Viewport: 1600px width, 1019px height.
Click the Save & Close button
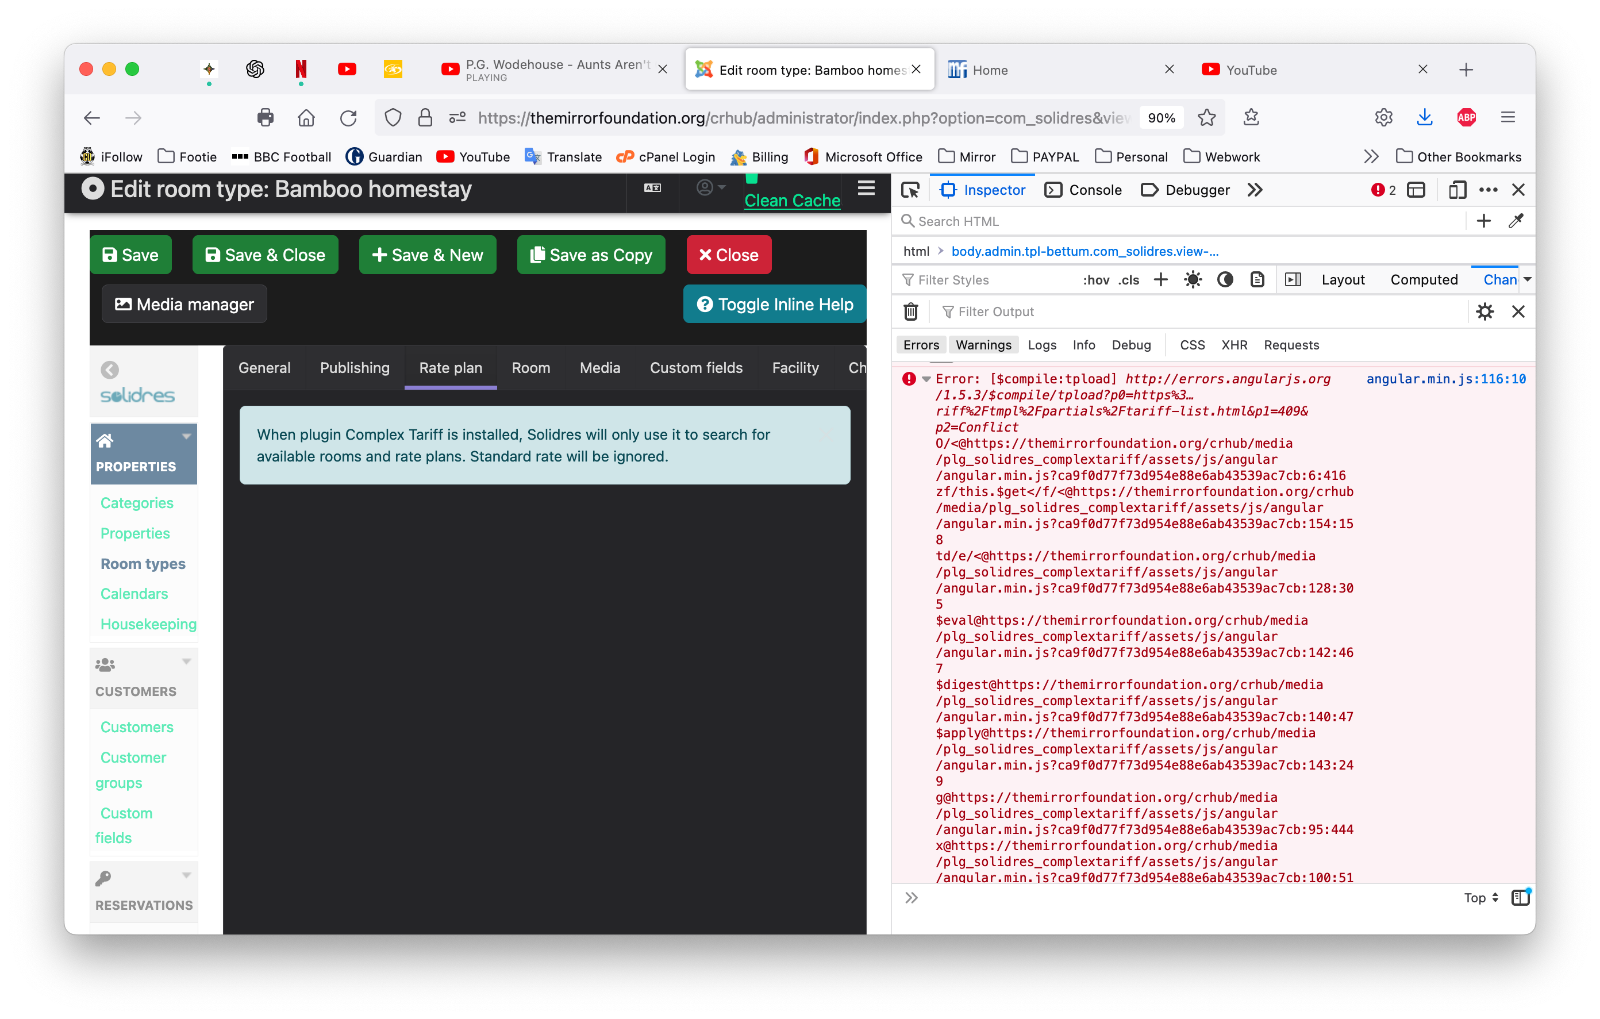click(x=265, y=255)
